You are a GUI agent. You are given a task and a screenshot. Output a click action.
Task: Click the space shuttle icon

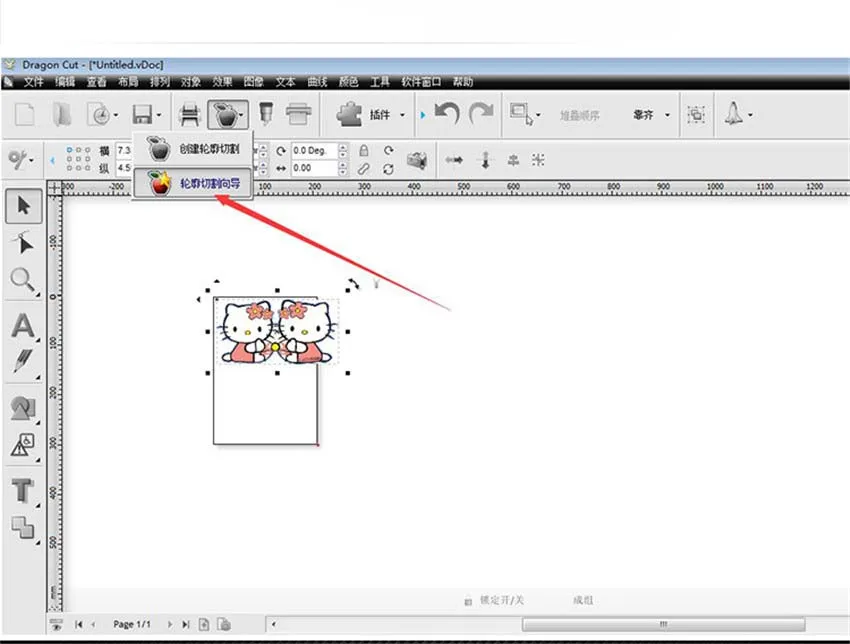coord(733,114)
